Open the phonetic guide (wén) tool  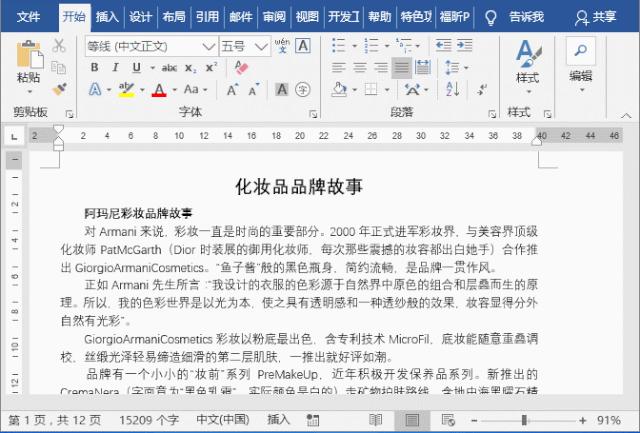point(282,46)
